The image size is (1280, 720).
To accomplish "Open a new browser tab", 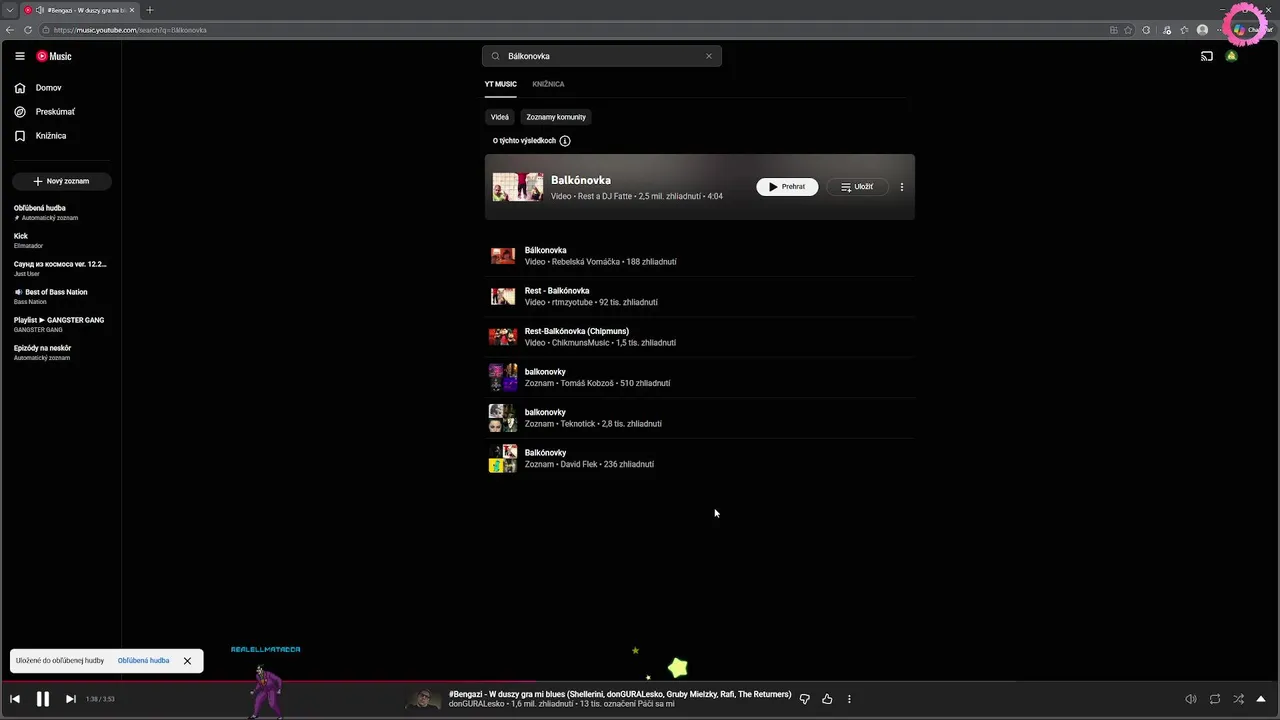I will coord(150,10).
